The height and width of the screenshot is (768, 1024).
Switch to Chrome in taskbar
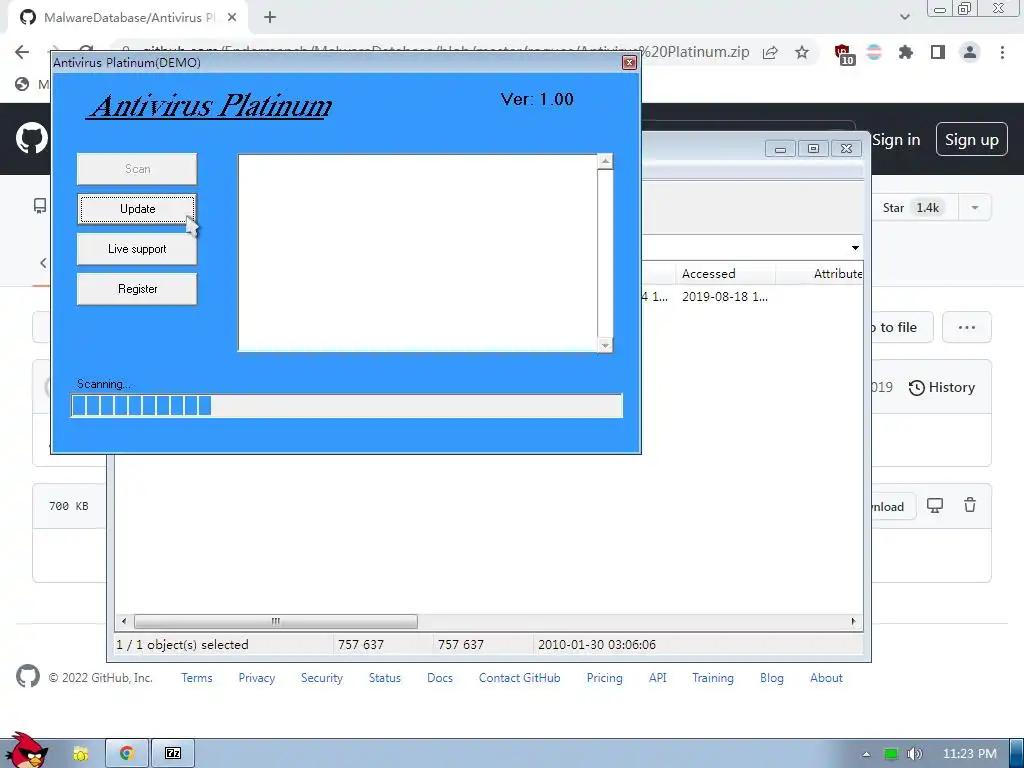pos(127,754)
